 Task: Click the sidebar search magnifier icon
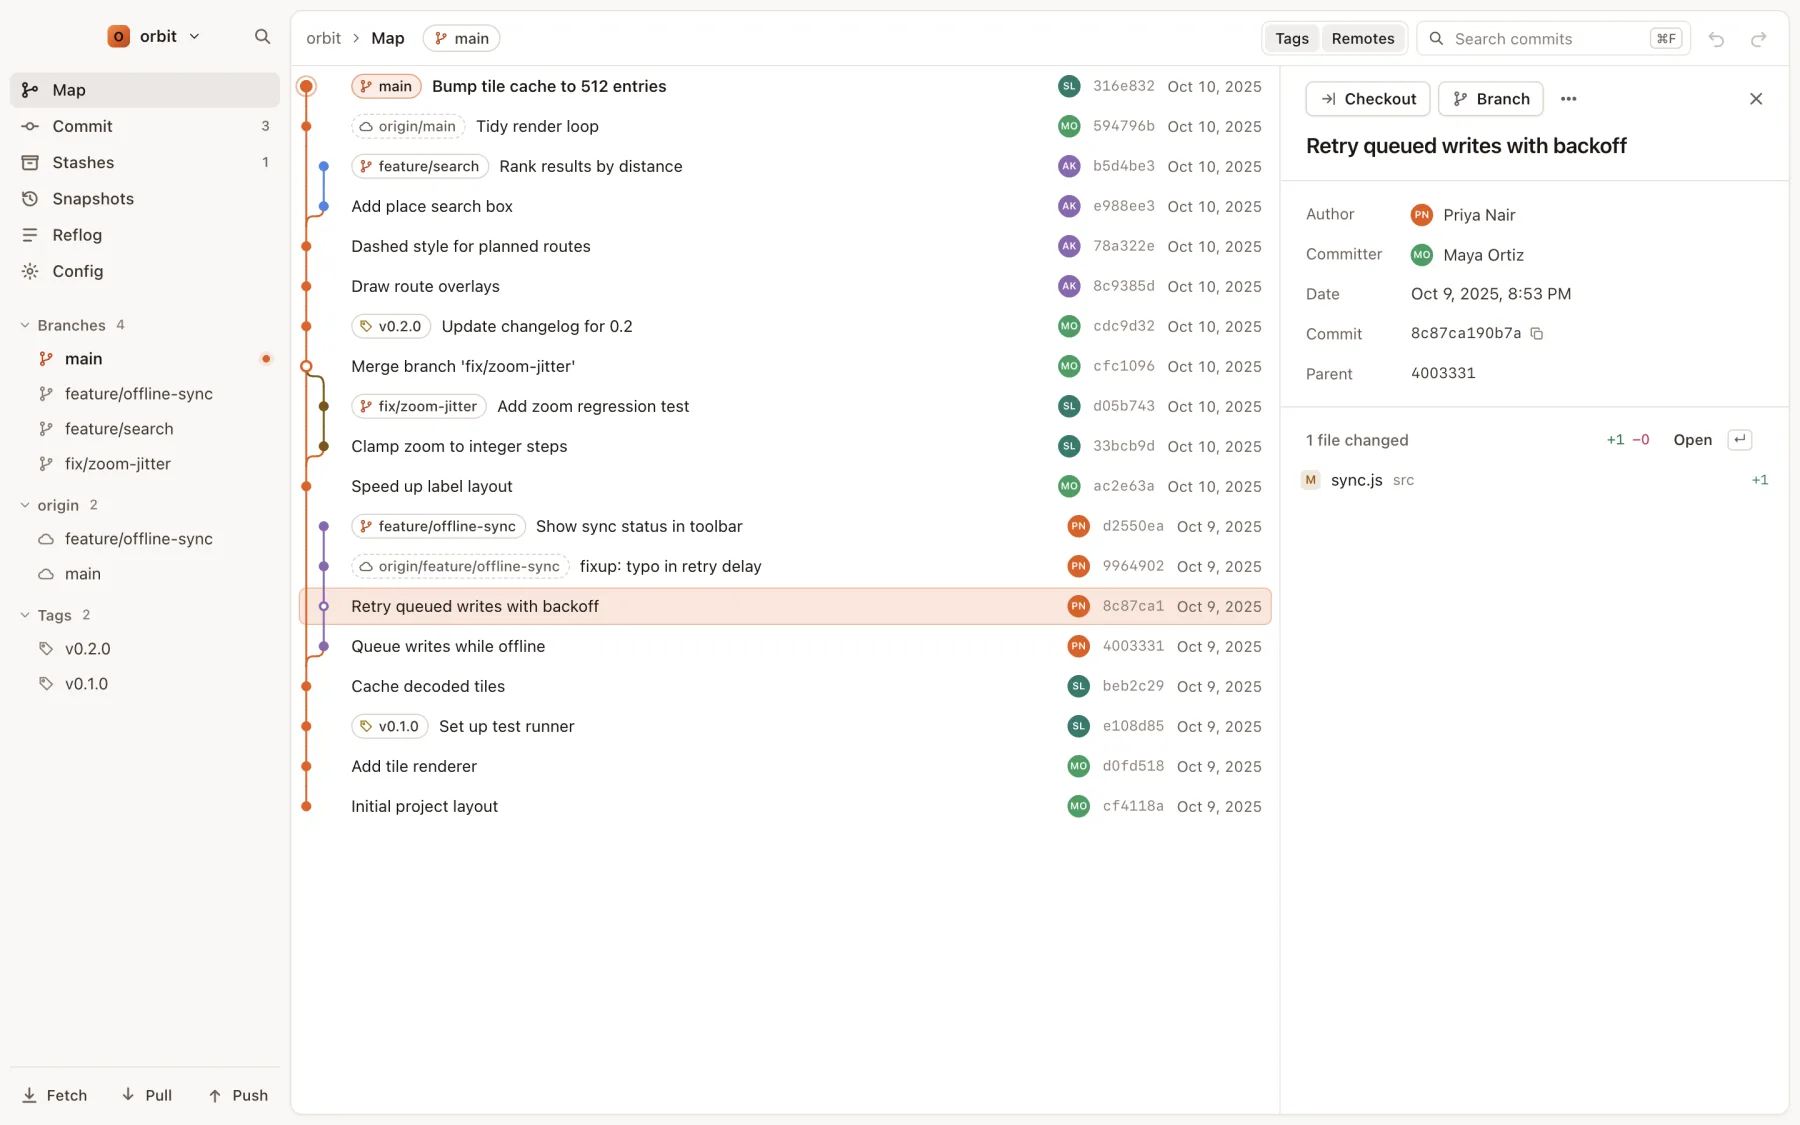pyautogui.click(x=262, y=37)
